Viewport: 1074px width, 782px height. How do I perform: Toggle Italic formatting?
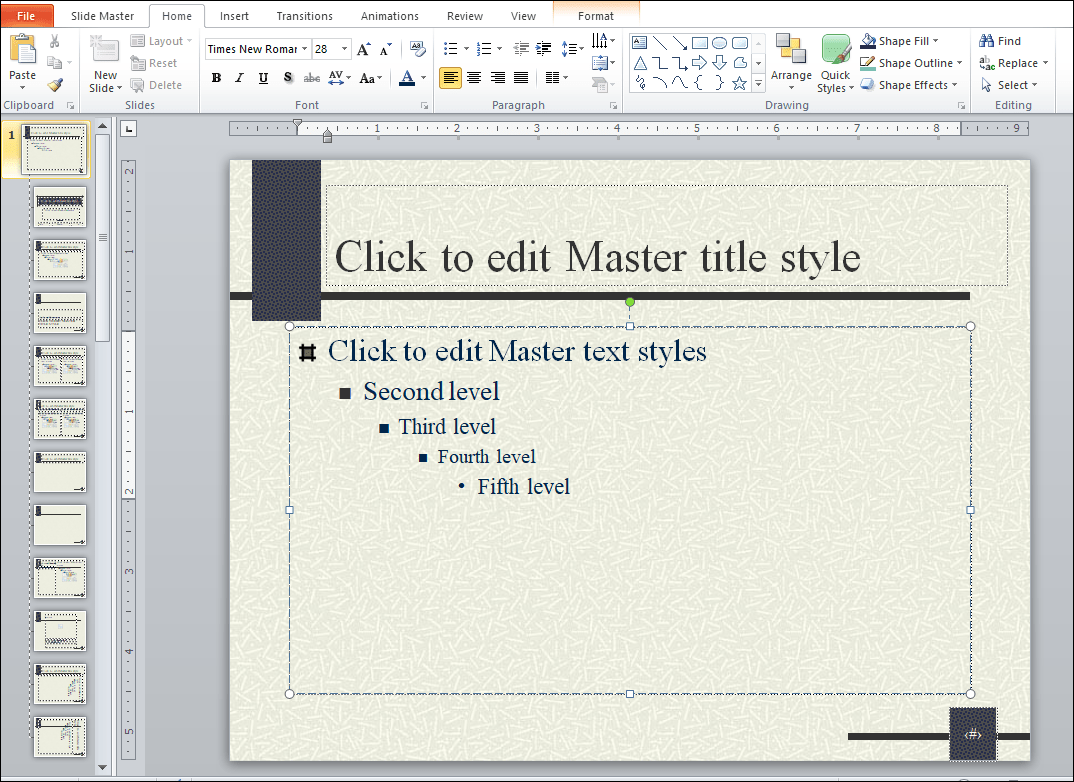pyautogui.click(x=239, y=77)
